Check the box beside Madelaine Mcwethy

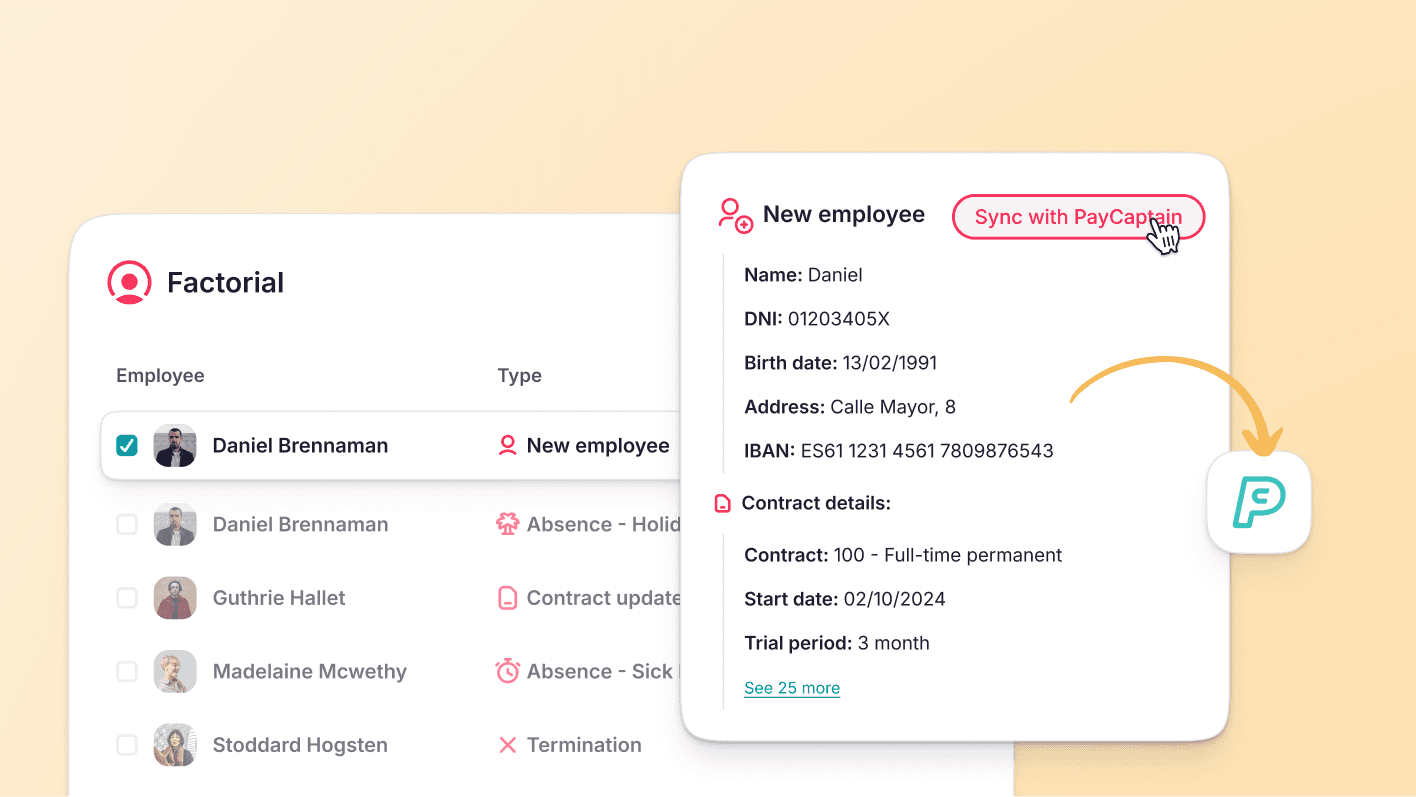tap(126, 671)
